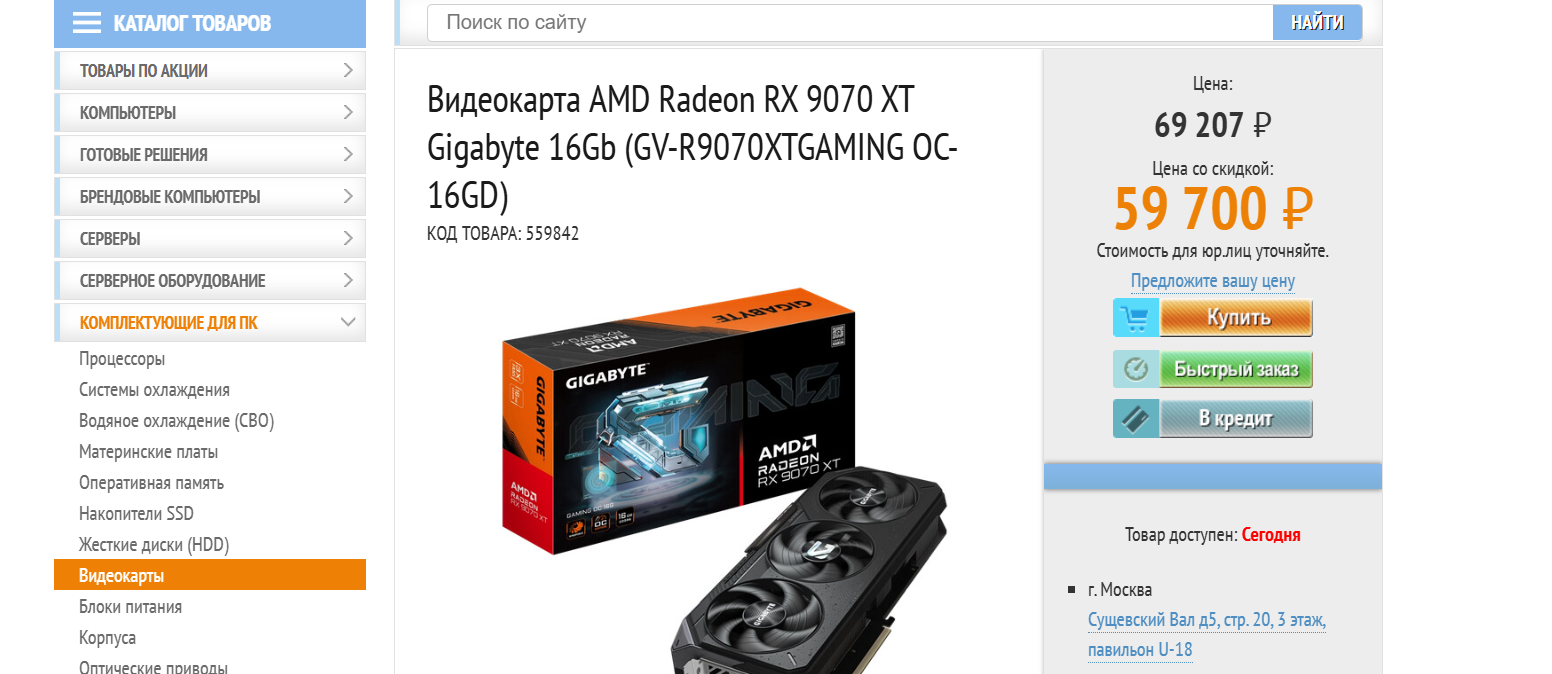Click the credit card icon beside В кредит
1552x674 pixels.
click(1135, 419)
